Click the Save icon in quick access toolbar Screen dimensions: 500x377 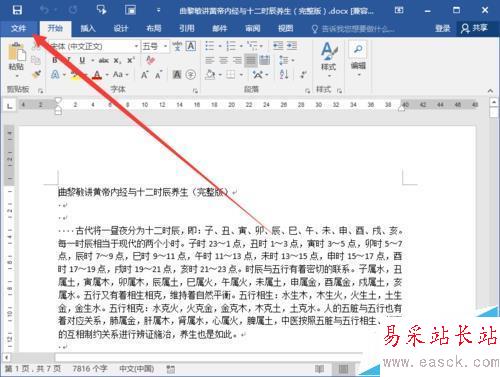point(17,10)
